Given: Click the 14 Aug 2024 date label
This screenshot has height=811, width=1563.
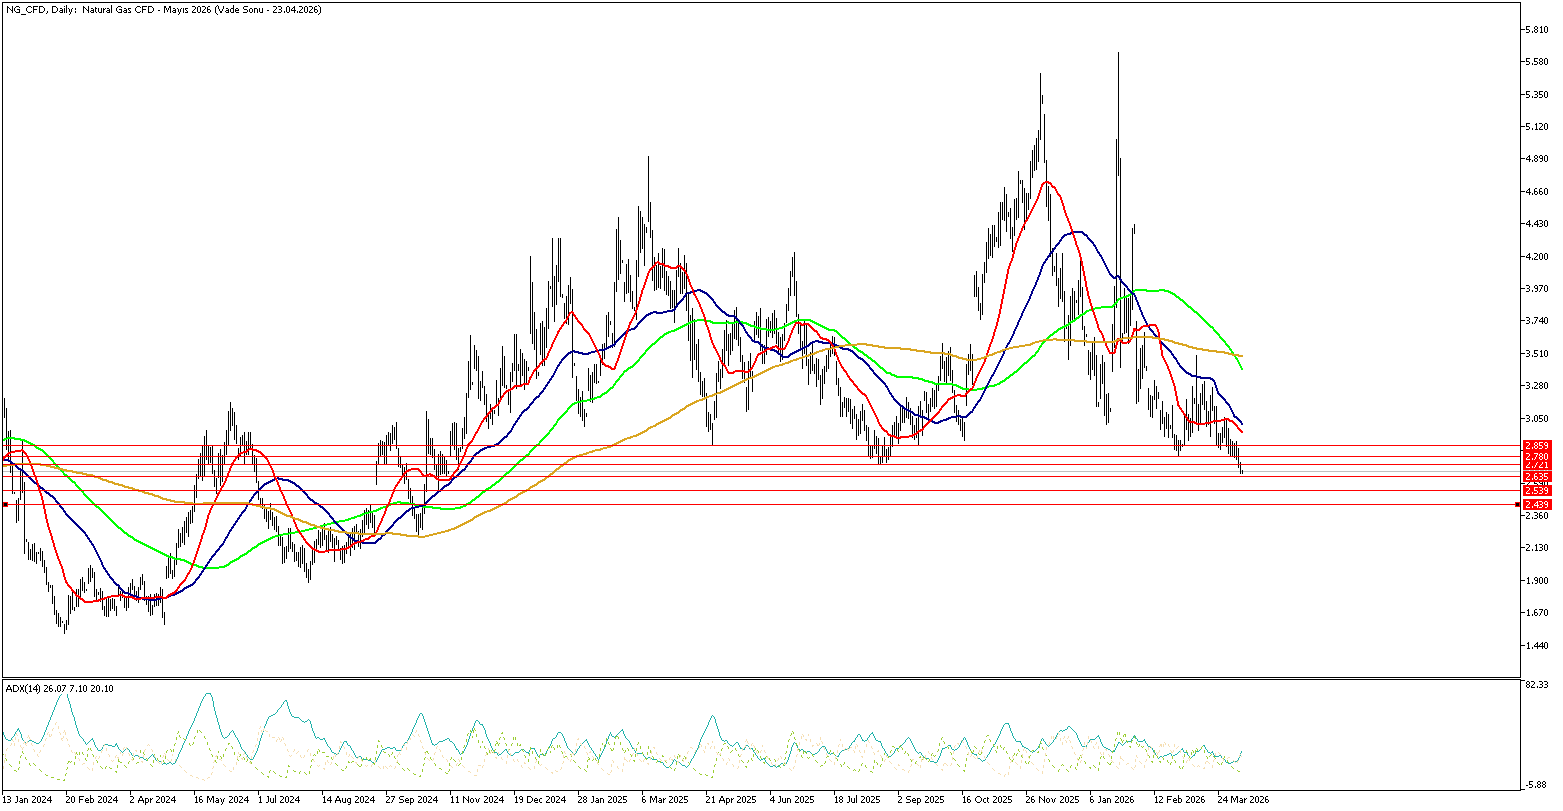Looking at the screenshot, I should pos(349,800).
